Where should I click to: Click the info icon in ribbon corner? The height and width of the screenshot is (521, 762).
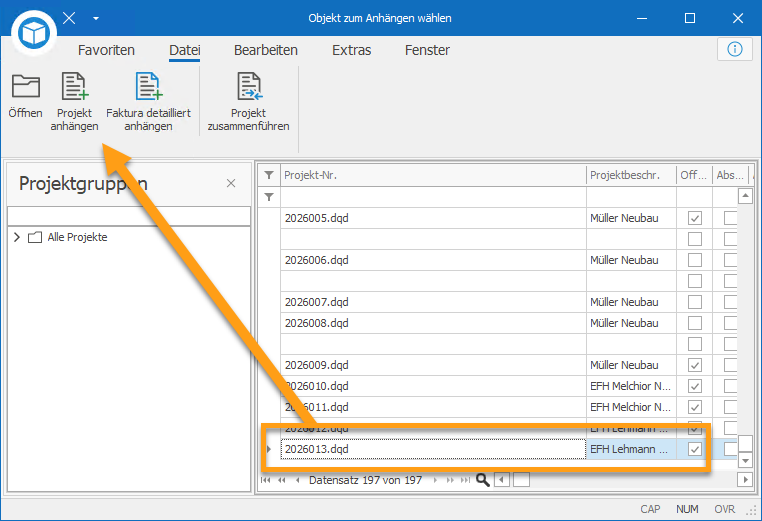click(x=734, y=49)
